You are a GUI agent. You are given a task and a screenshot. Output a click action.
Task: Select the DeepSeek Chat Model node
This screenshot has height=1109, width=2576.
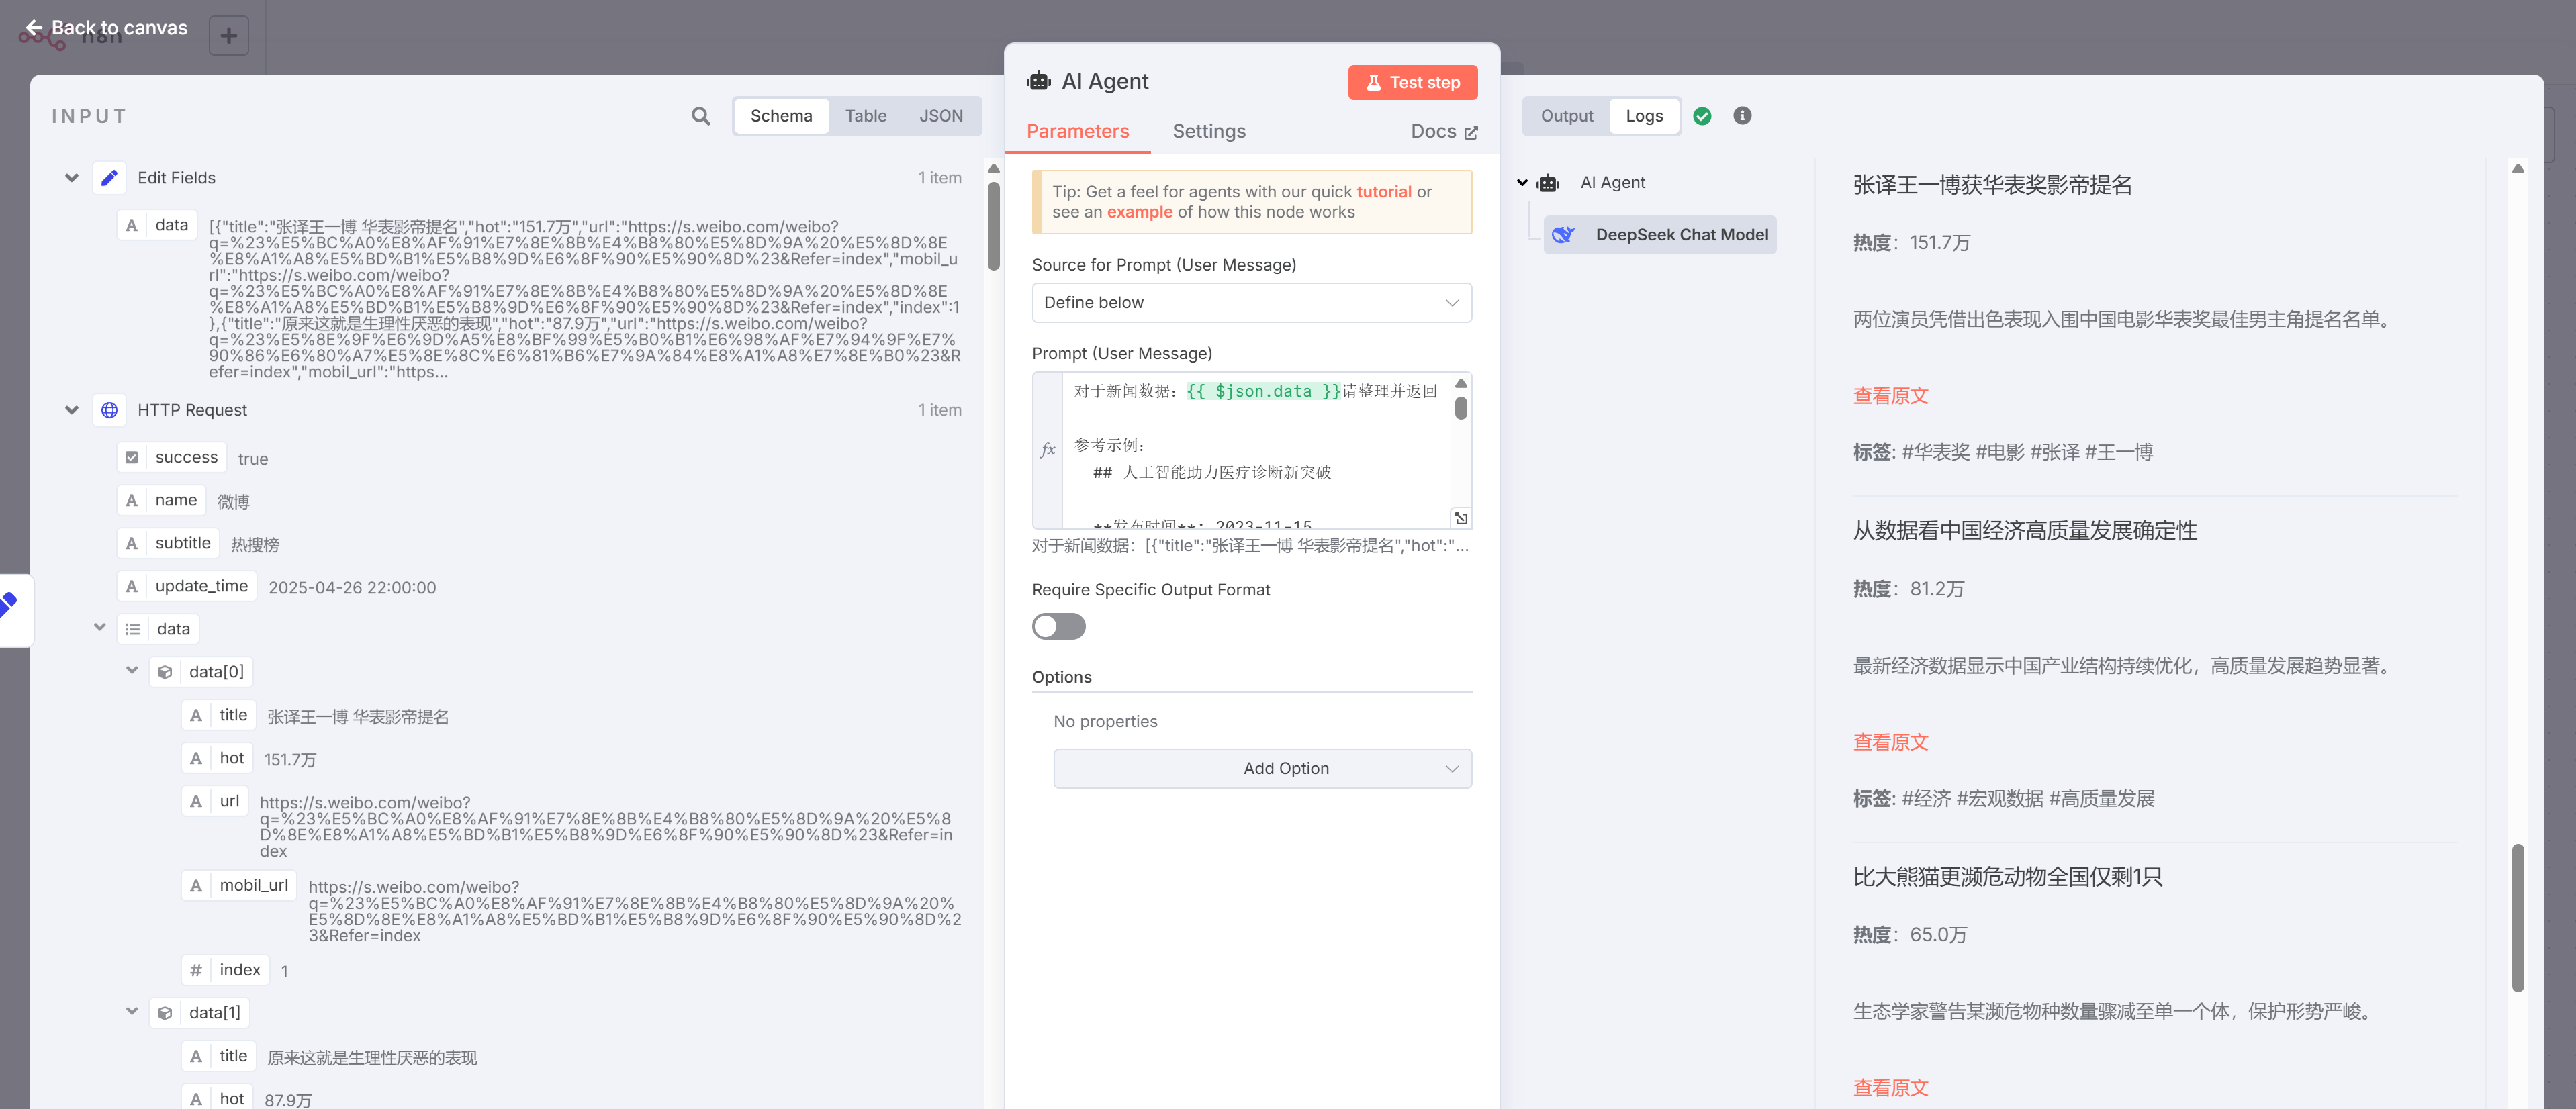tap(1660, 235)
